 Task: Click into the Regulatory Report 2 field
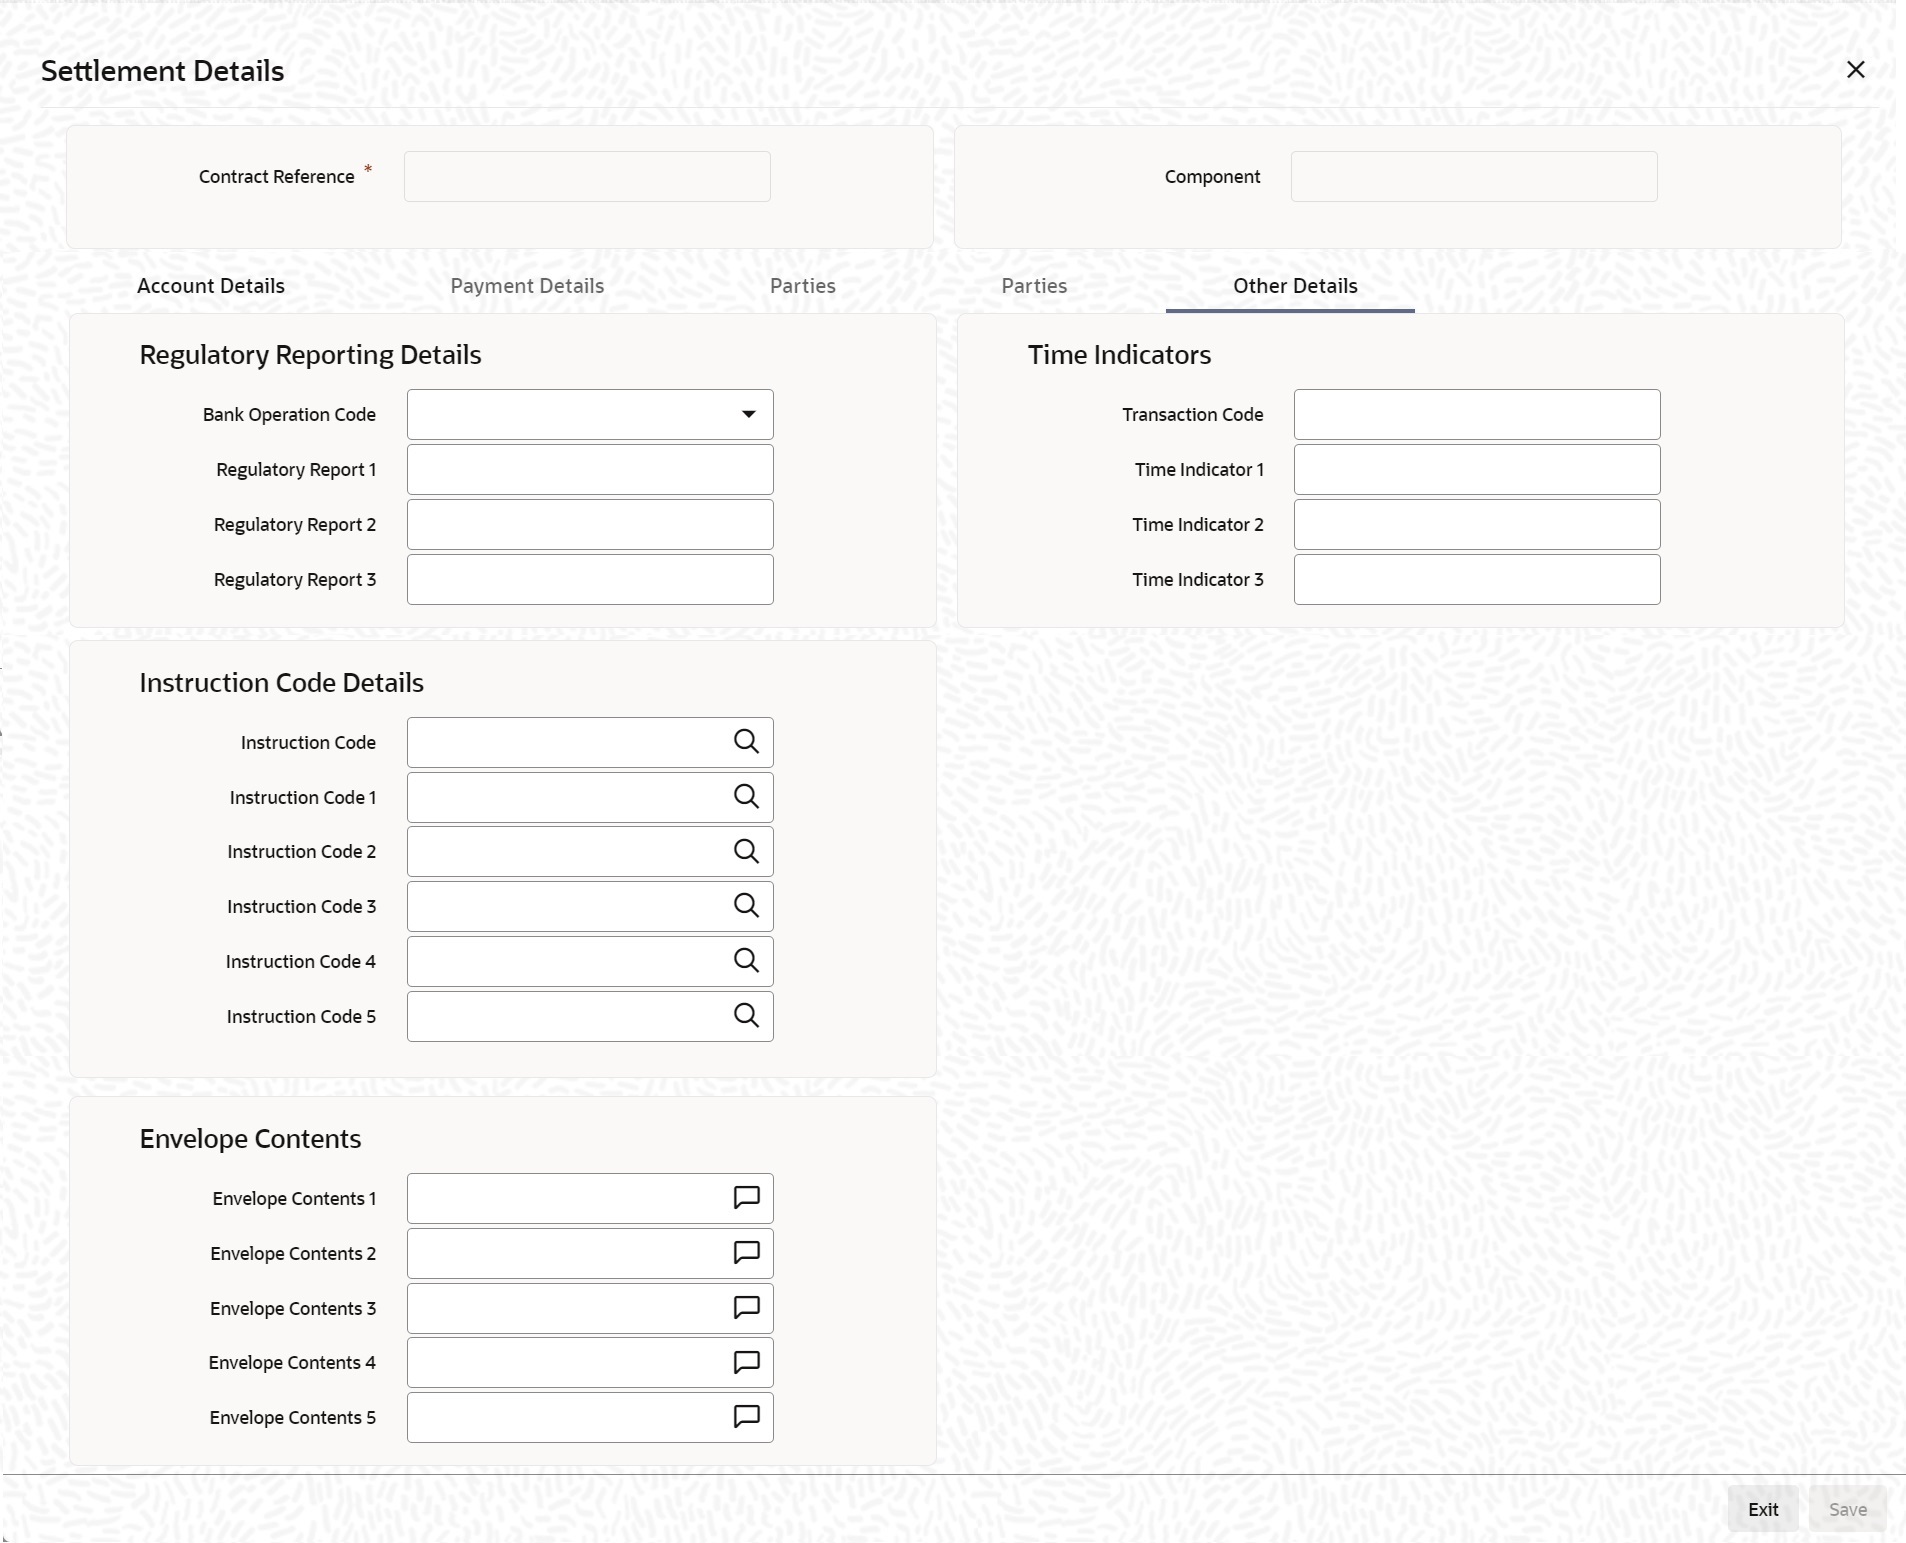click(590, 524)
